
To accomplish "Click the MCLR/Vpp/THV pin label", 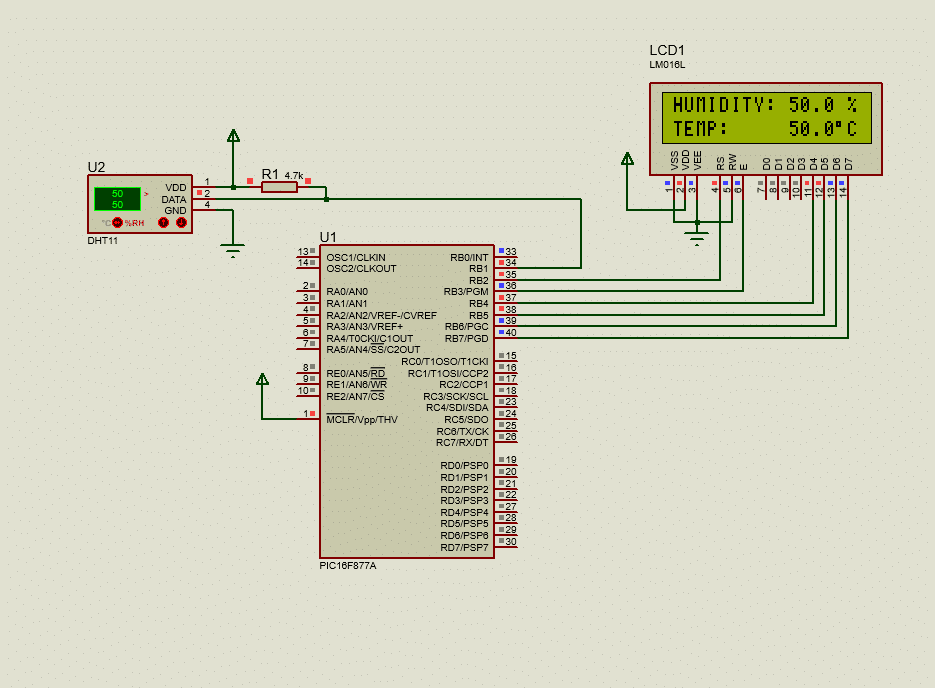I will pos(362,420).
